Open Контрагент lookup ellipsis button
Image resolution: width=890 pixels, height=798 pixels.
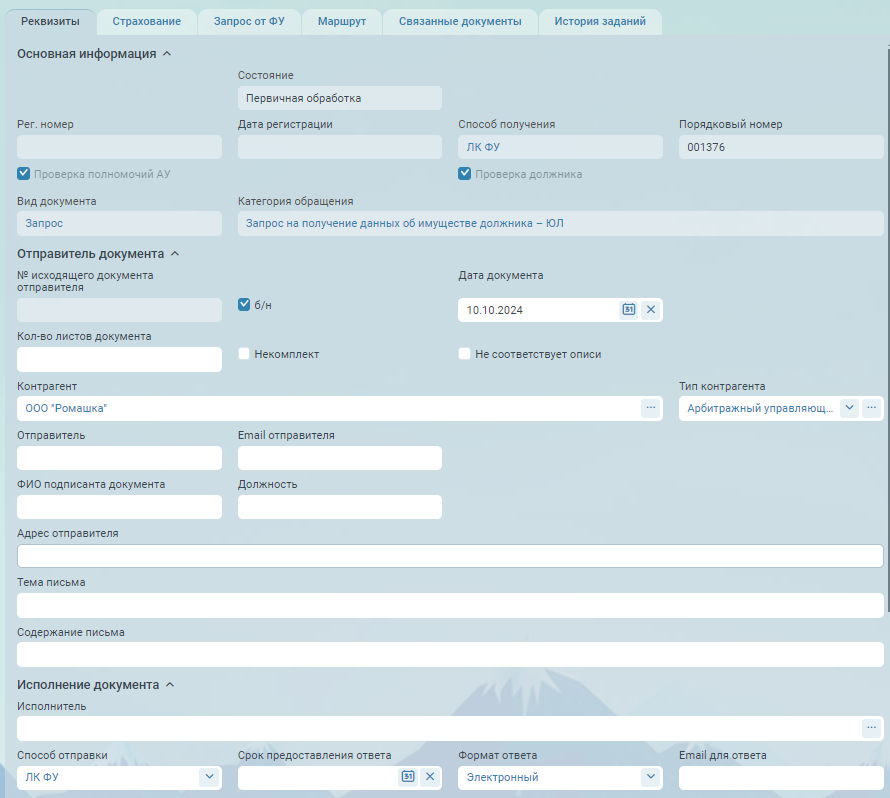click(651, 408)
